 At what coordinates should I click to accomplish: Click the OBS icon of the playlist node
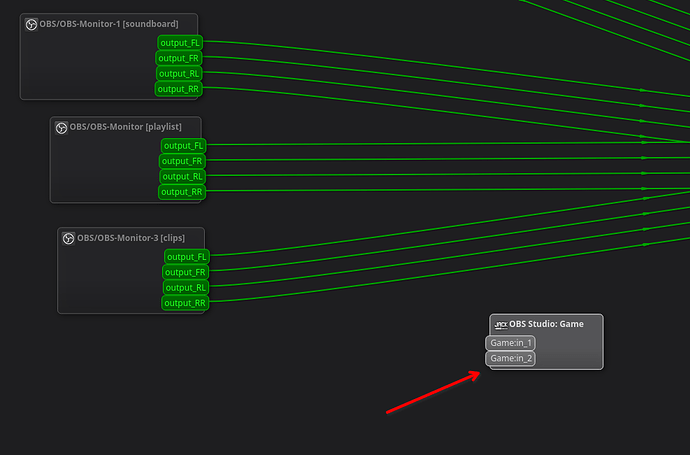click(x=62, y=128)
